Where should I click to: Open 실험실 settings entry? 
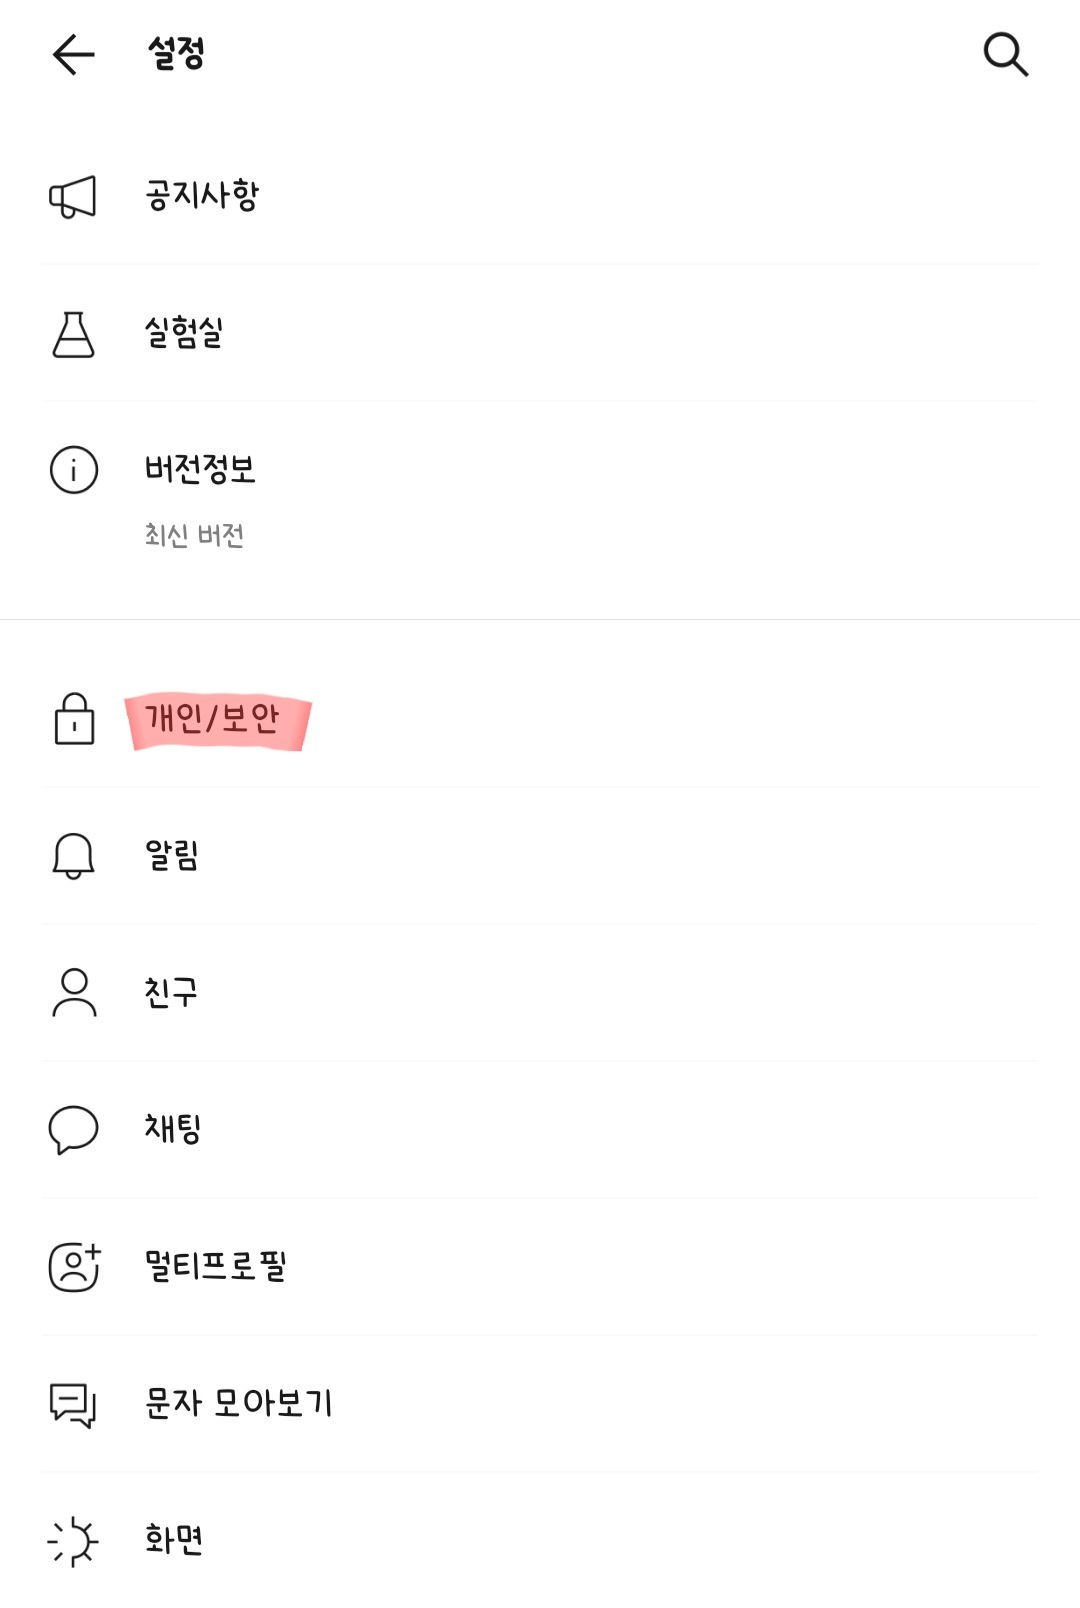(184, 333)
